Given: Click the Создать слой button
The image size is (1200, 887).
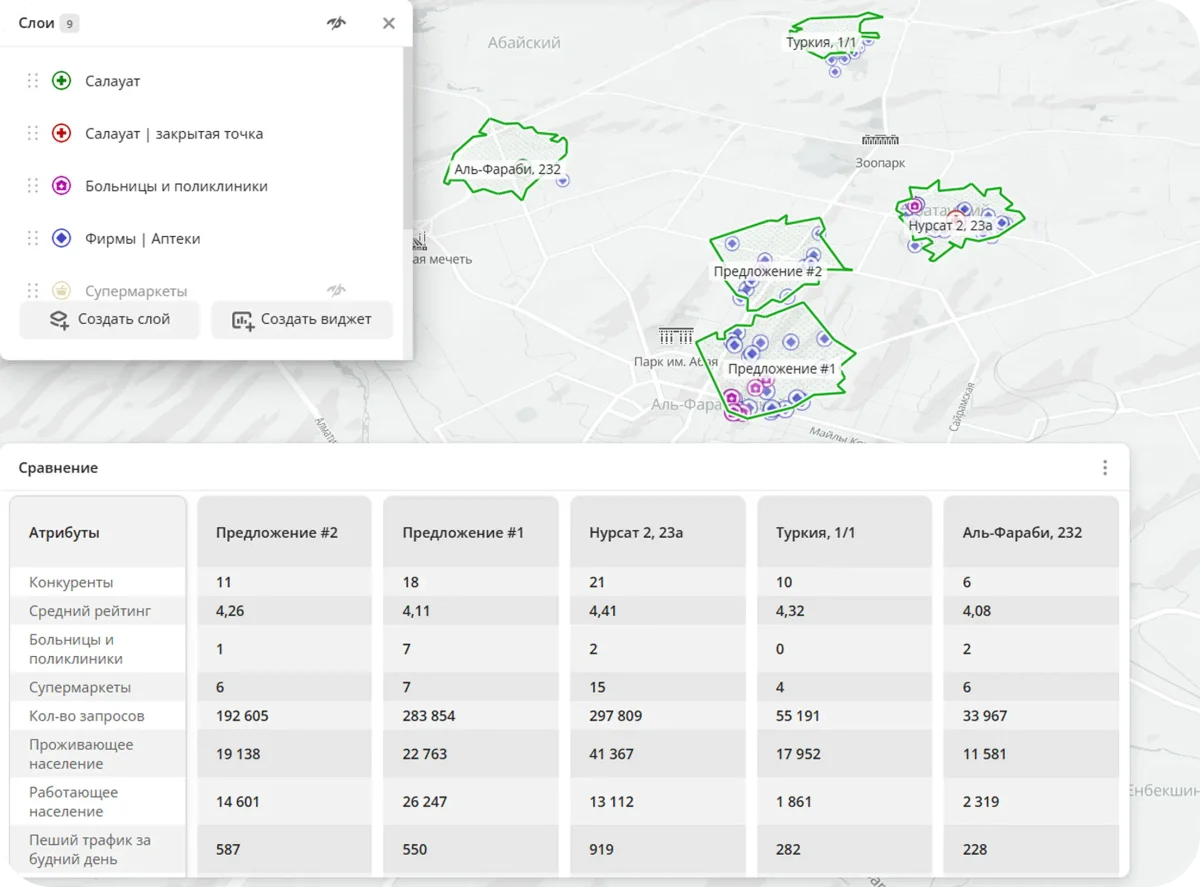Looking at the screenshot, I should point(109,320).
